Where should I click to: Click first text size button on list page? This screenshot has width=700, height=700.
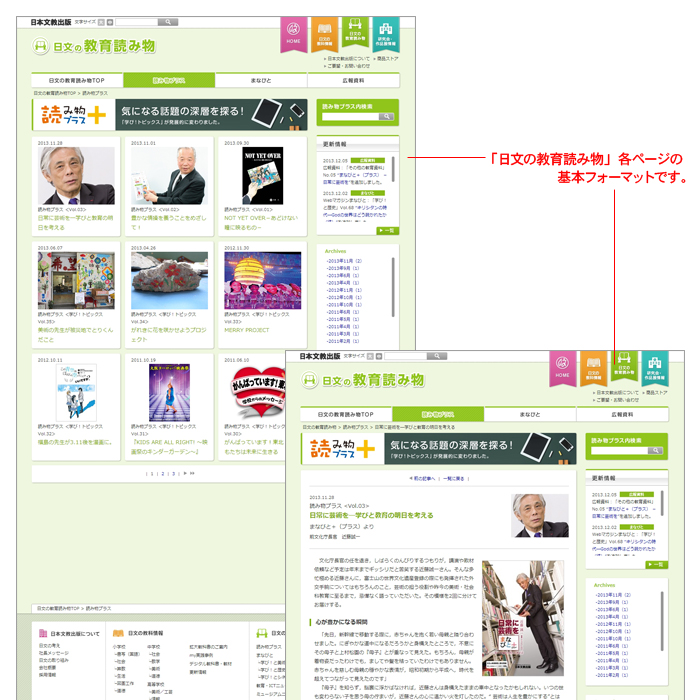click(x=101, y=22)
